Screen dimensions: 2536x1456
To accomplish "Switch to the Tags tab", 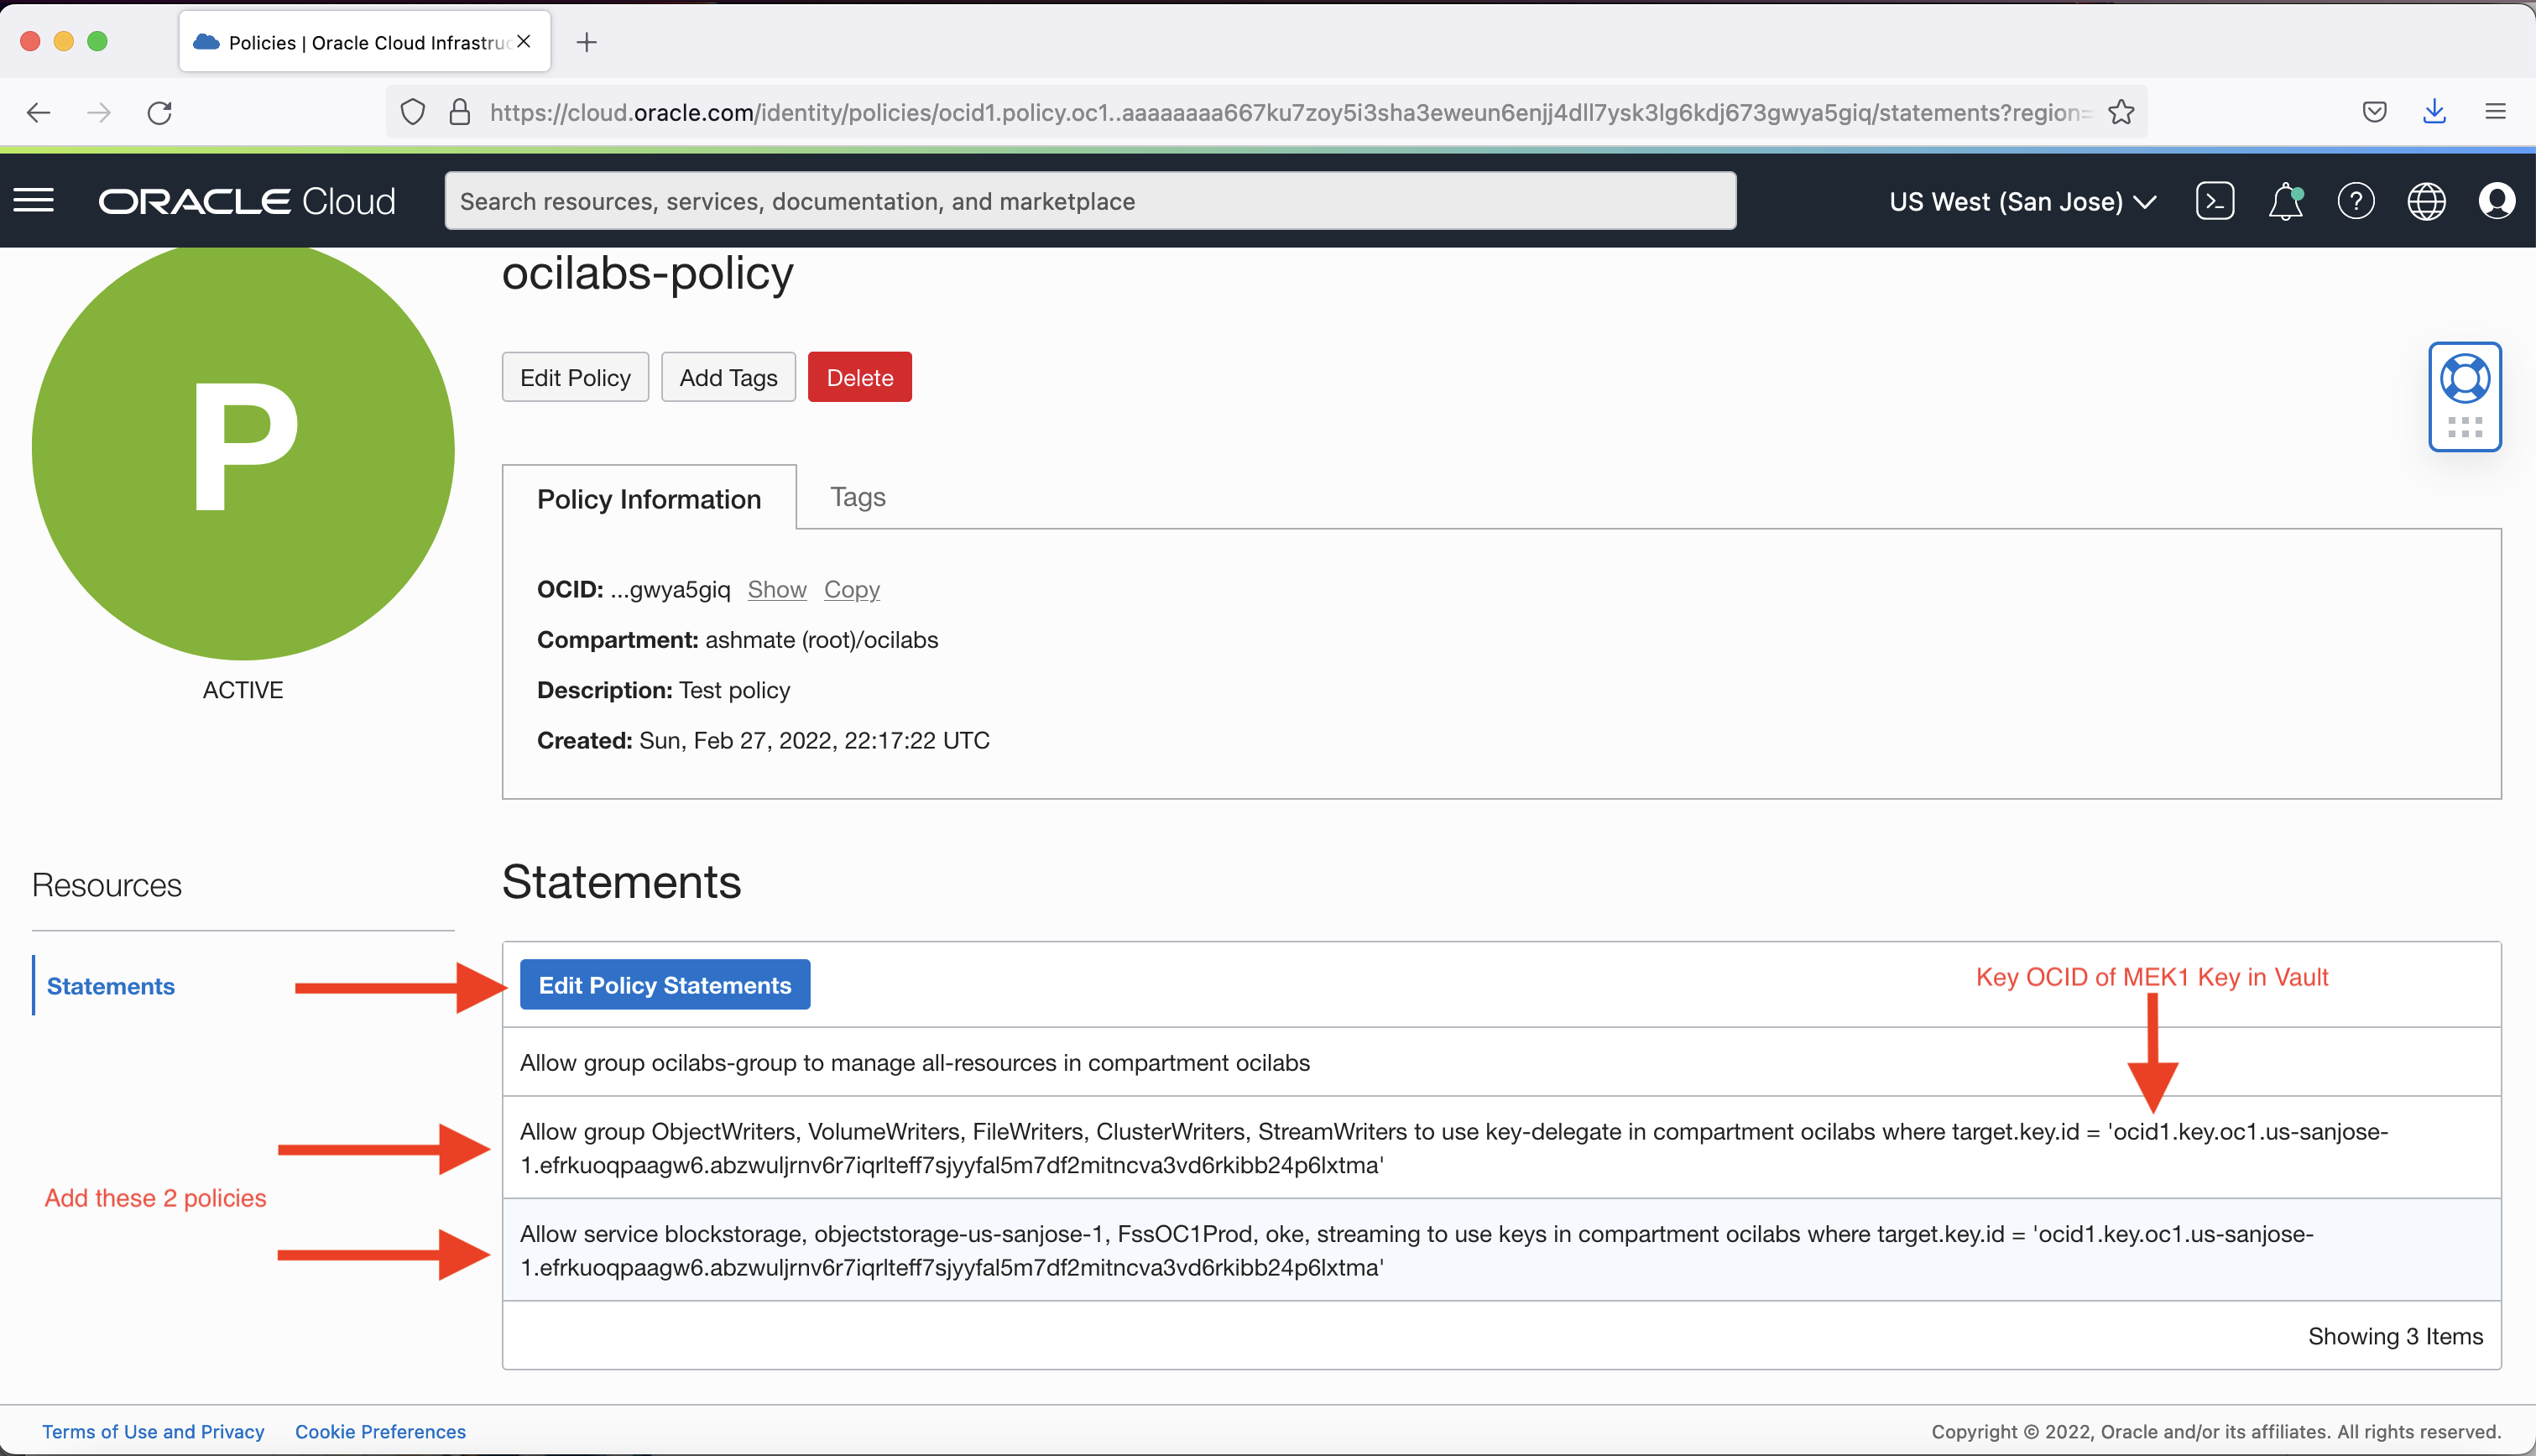I will [x=856, y=496].
